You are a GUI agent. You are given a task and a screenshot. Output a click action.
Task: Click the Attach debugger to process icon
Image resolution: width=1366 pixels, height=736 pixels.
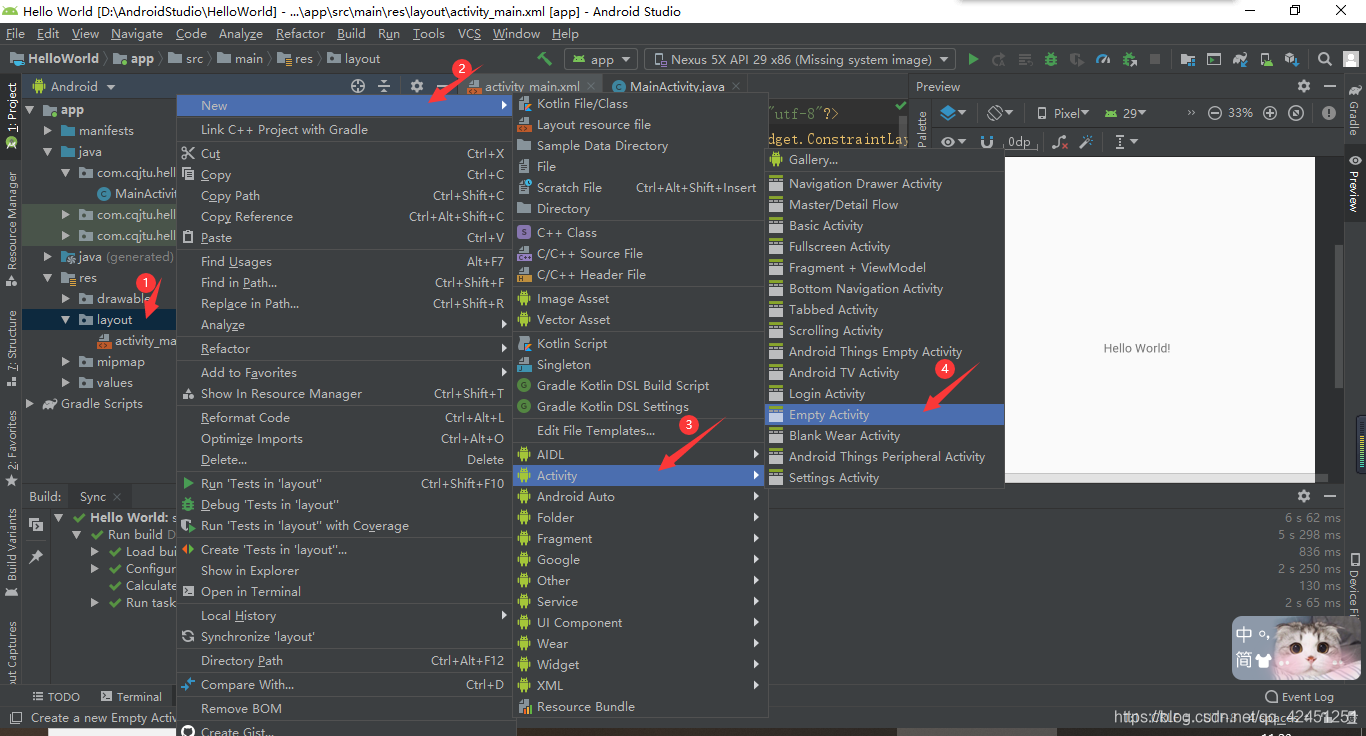(1130, 59)
